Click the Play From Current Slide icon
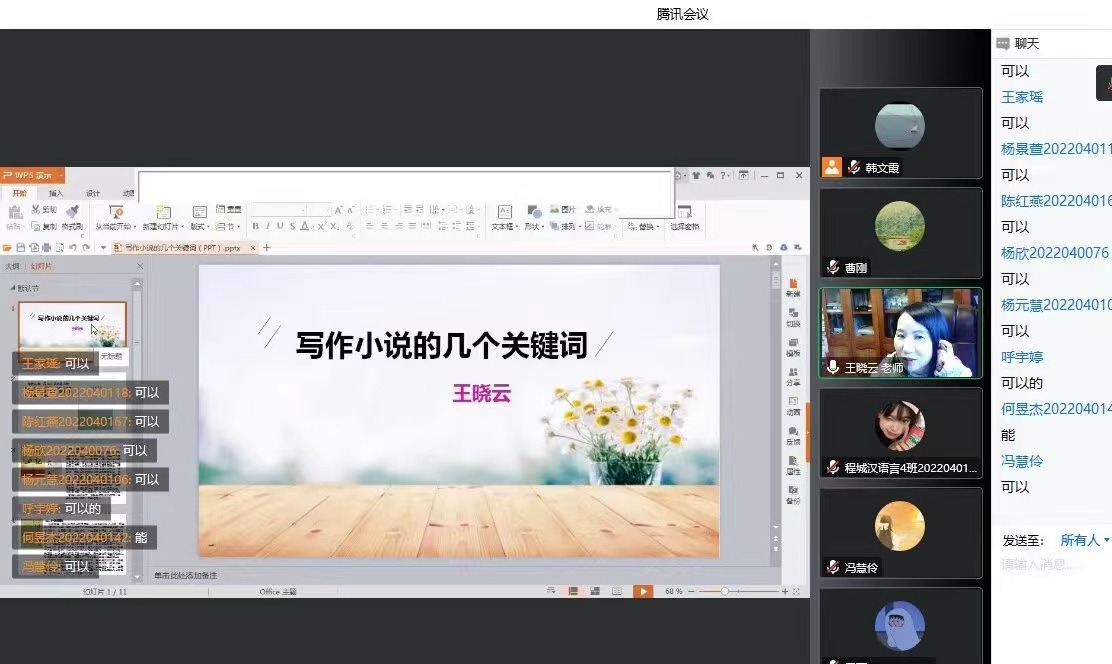This screenshot has height=664, width=1112. tap(116, 213)
